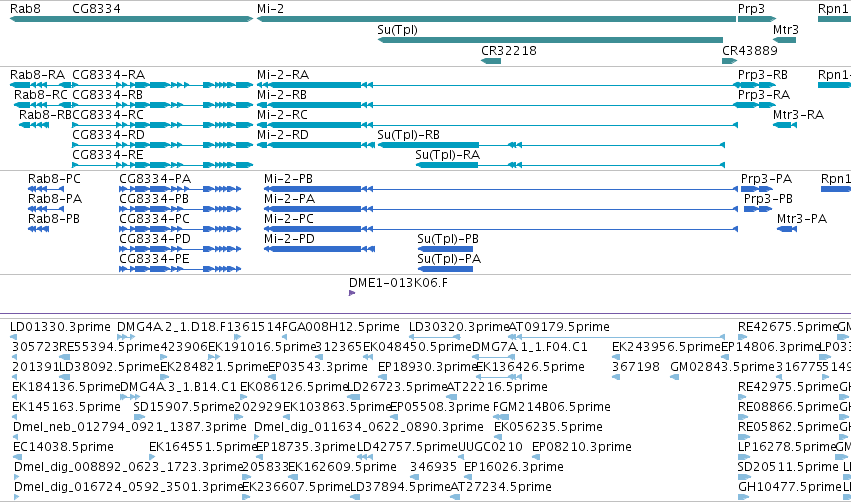Select protein Rab8-PB

[39, 229]
